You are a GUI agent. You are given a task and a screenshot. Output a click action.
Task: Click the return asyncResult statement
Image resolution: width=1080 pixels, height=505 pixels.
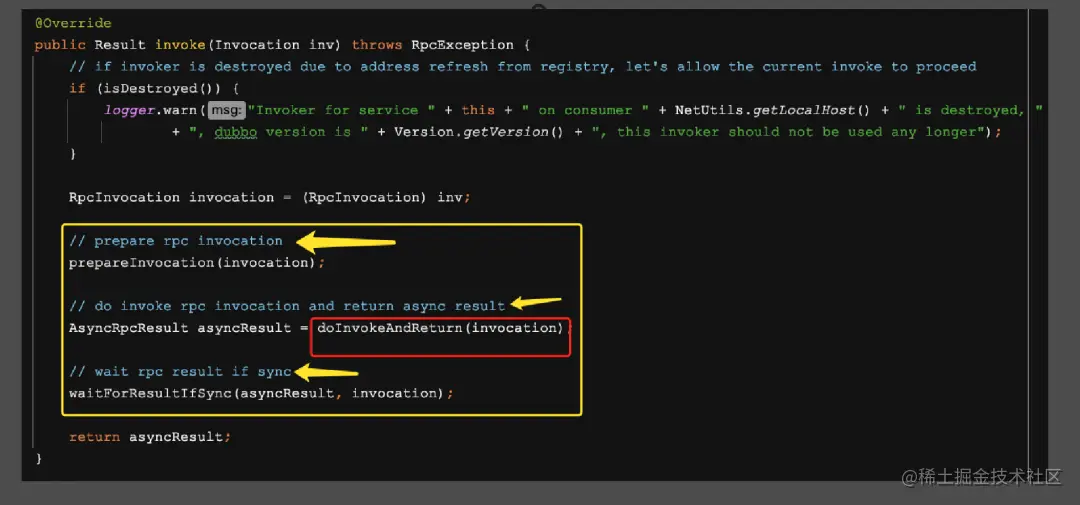[150, 437]
